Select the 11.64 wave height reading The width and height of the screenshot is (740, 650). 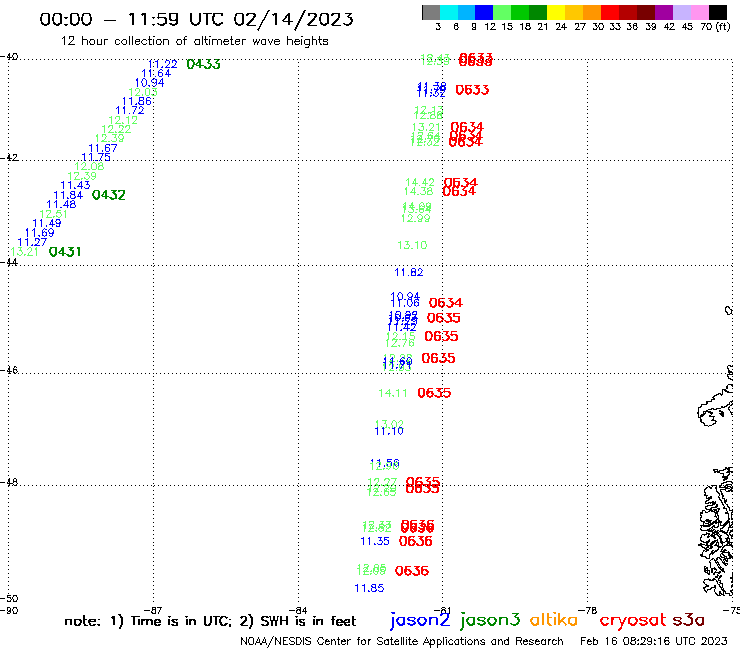pos(156,73)
